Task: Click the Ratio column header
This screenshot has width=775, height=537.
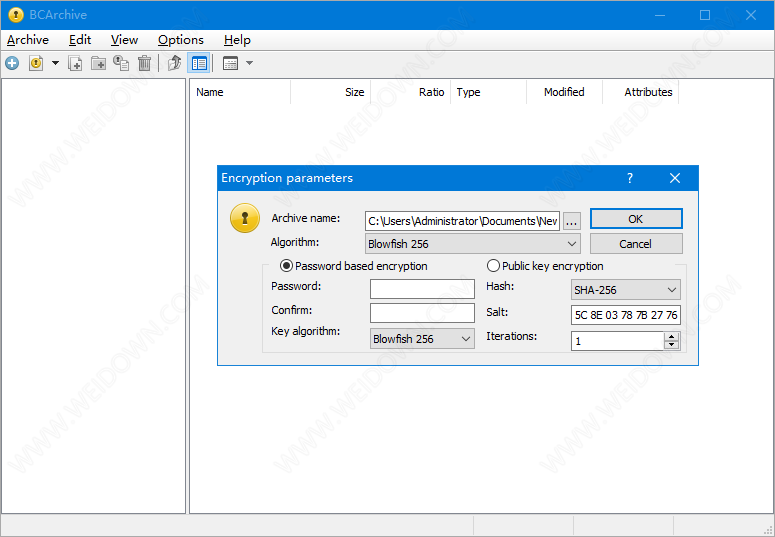Action: point(410,92)
